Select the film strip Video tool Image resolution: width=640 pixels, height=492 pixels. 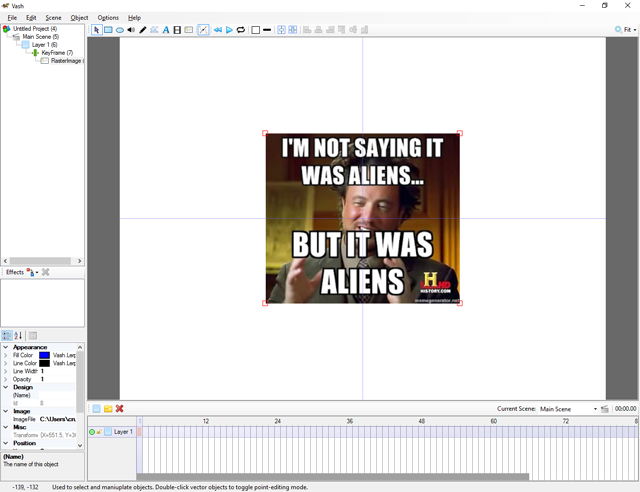coord(177,30)
